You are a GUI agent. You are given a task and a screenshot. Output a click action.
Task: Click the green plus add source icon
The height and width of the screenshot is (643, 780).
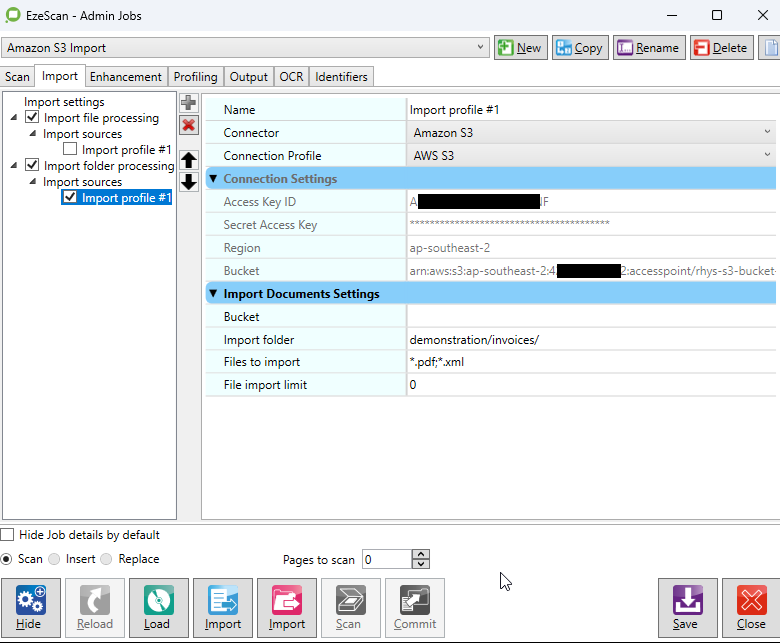tap(188, 103)
